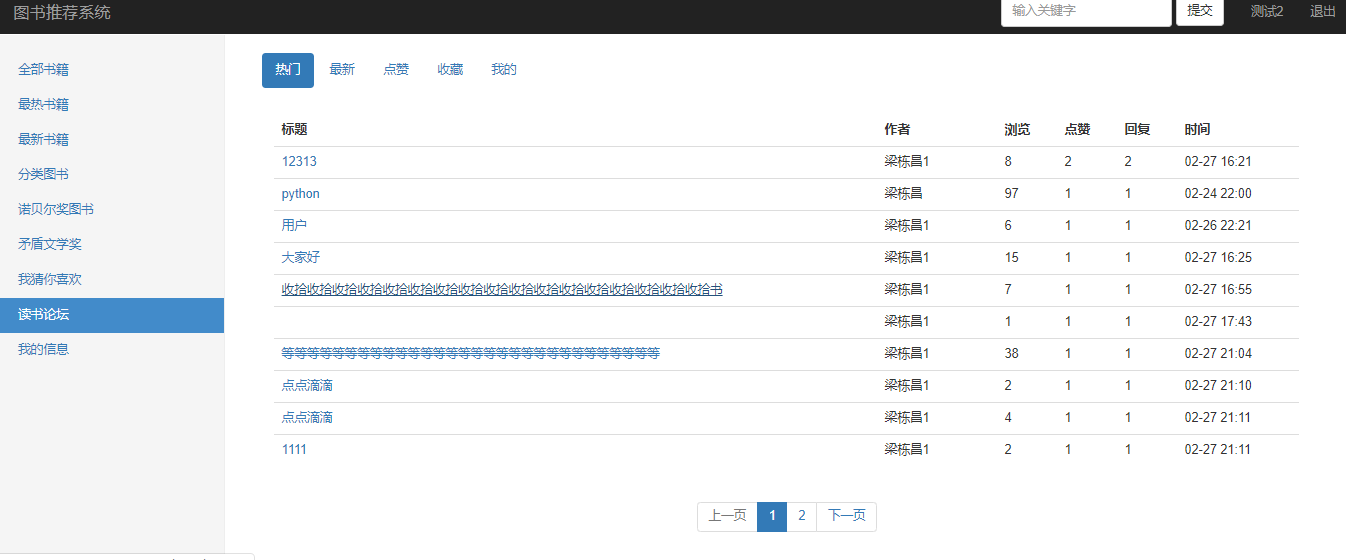The width and height of the screenshot is (1346, 560).
Task: Select the highlighted 读书论坛 sidebar item
Action: point(112,315)
